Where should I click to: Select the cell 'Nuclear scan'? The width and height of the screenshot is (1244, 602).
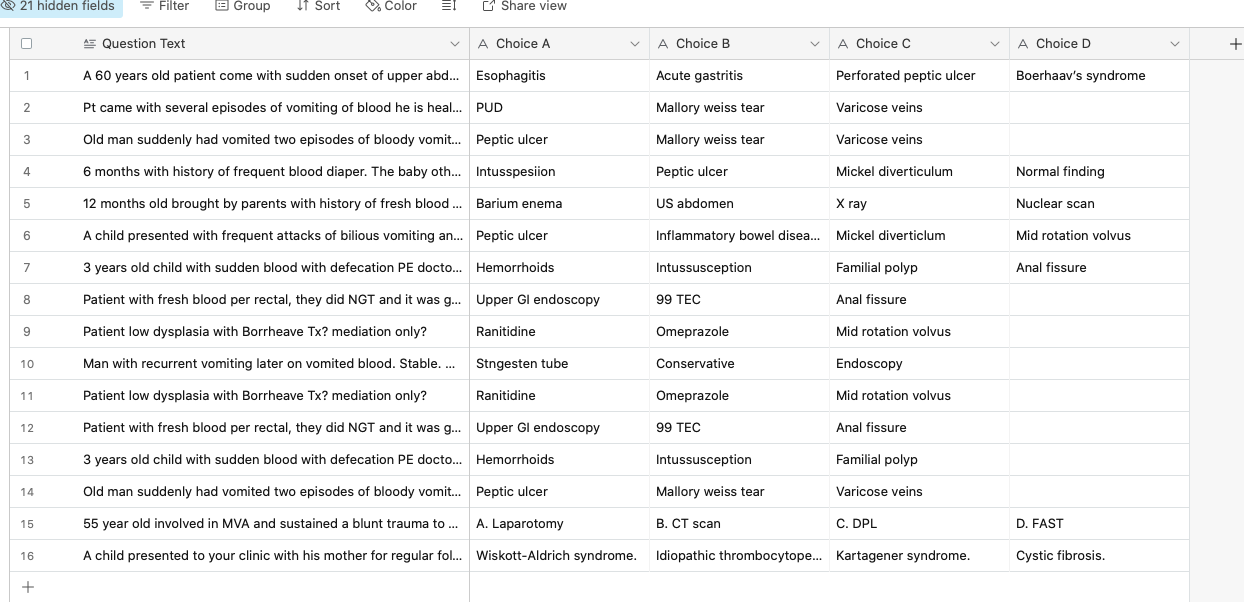pos(1099,204)
